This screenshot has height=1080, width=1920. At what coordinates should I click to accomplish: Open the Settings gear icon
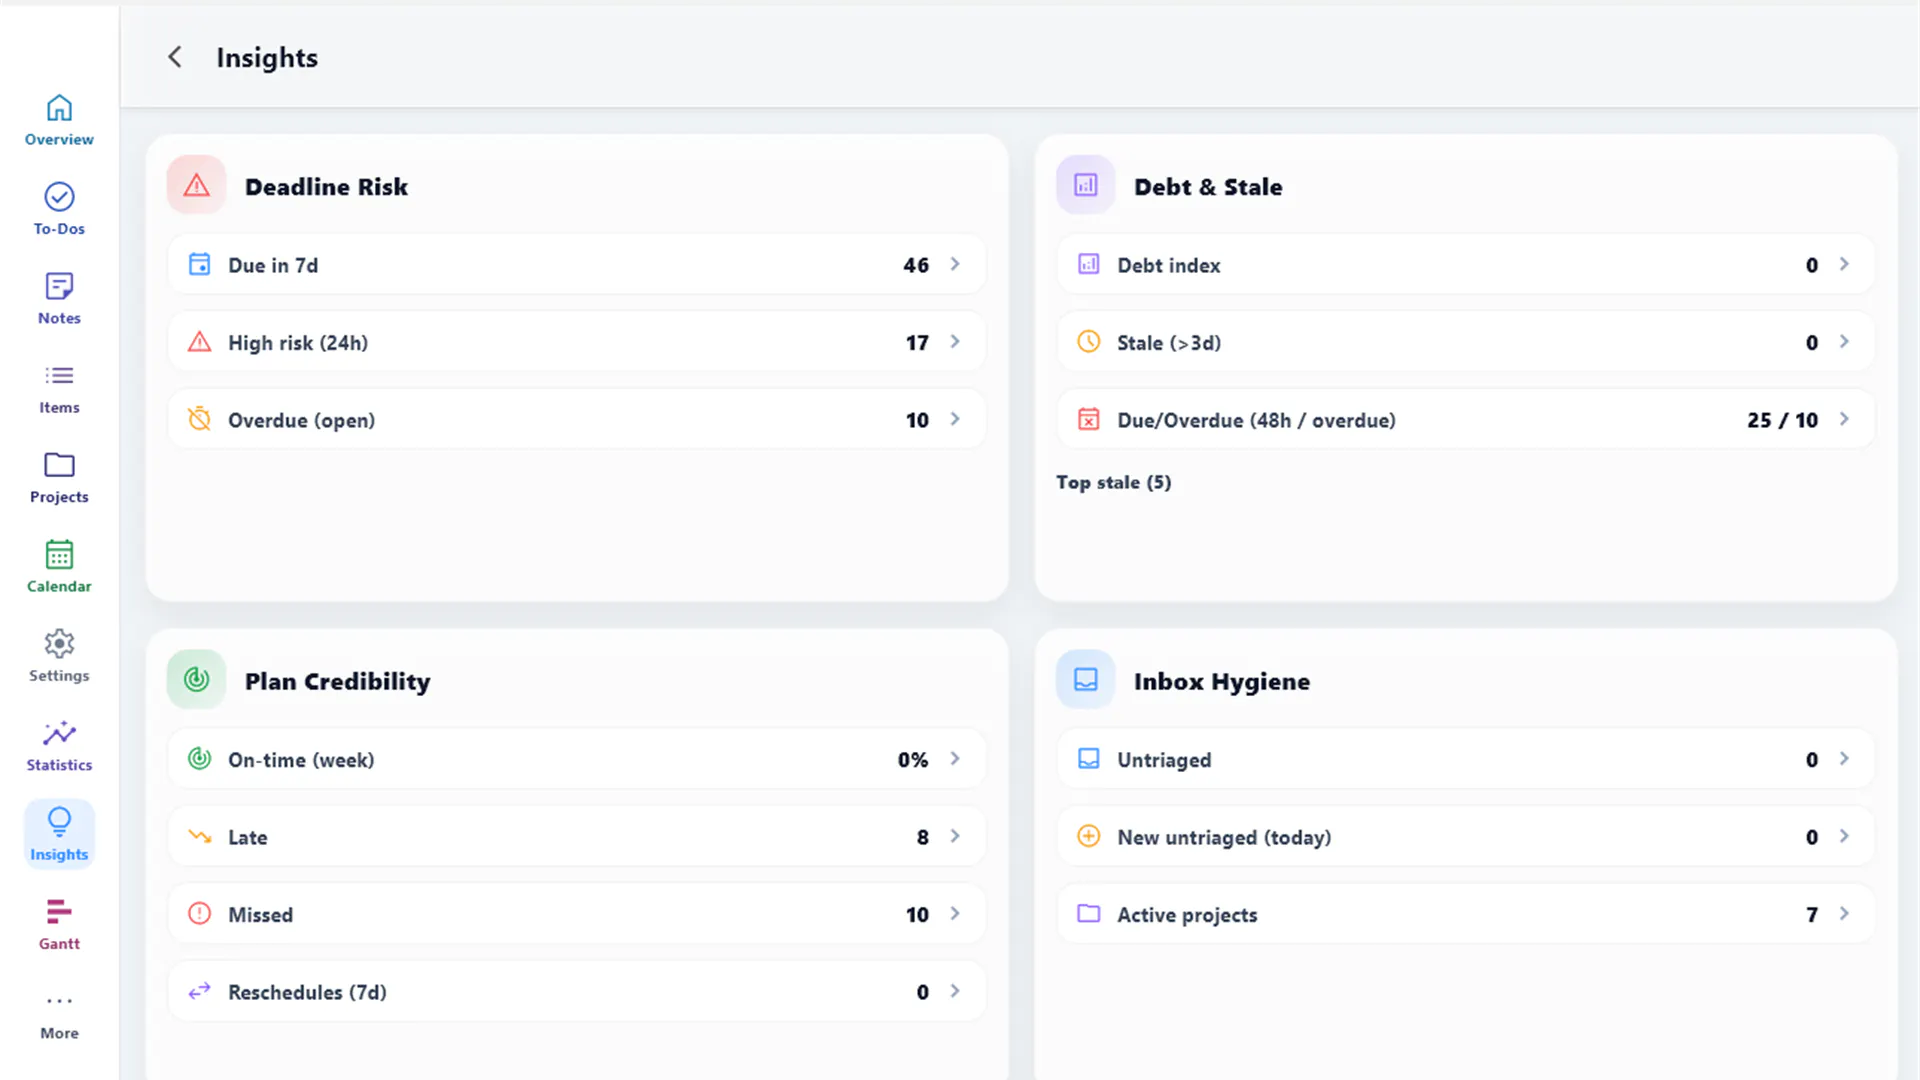point(59,643)
